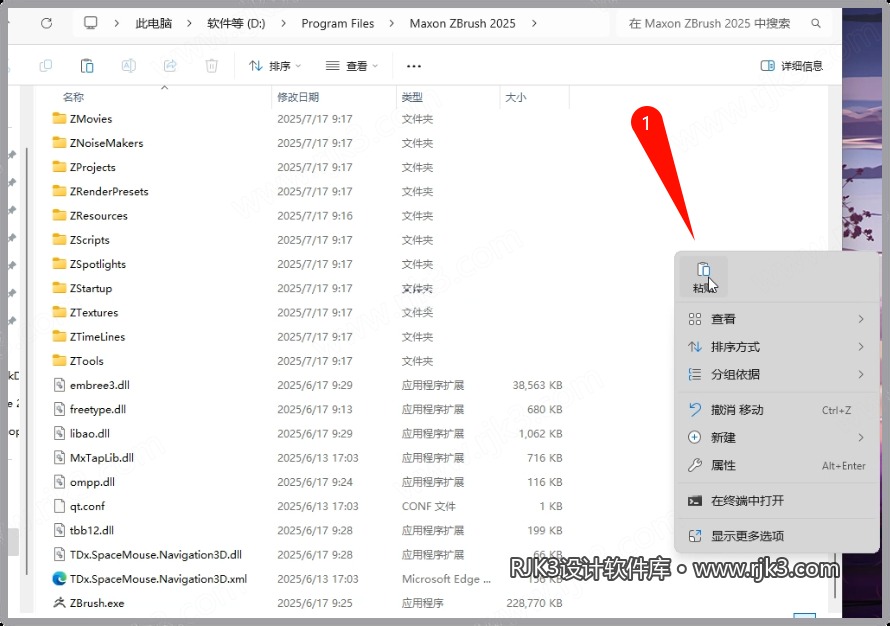The height and width of the screenshot is (626, 890).
Task: Sort by the 名称 column header
Action: (x=73, y=97)
